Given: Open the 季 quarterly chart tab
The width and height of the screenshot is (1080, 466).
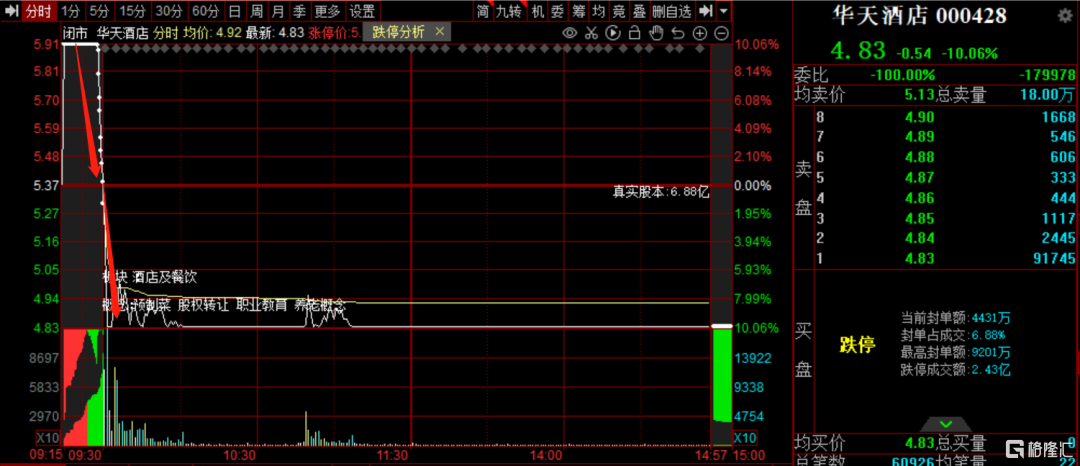Looking at the screenshot, I should coord(299,10).
